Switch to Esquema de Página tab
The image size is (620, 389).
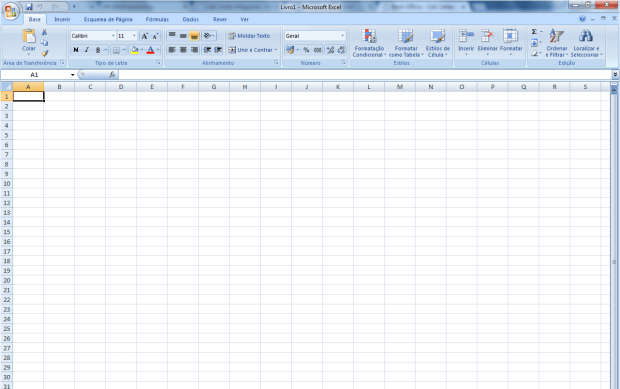[x=108, y=19]
